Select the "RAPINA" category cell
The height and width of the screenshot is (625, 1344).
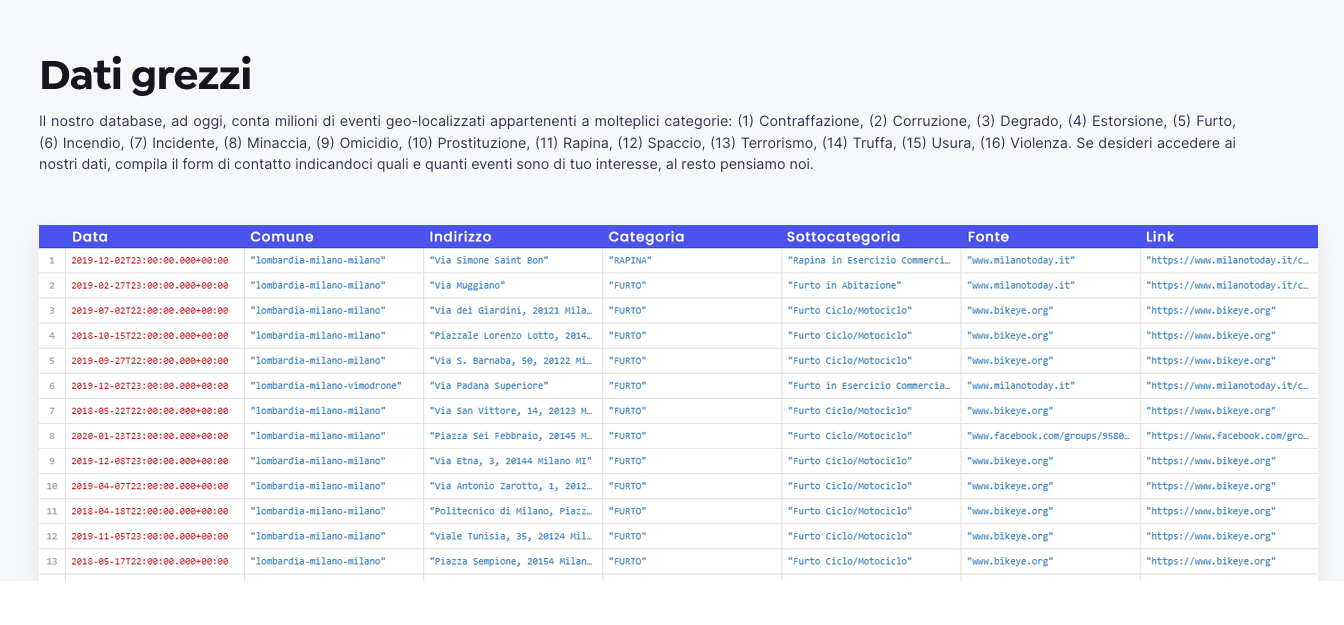pos(692,261)
